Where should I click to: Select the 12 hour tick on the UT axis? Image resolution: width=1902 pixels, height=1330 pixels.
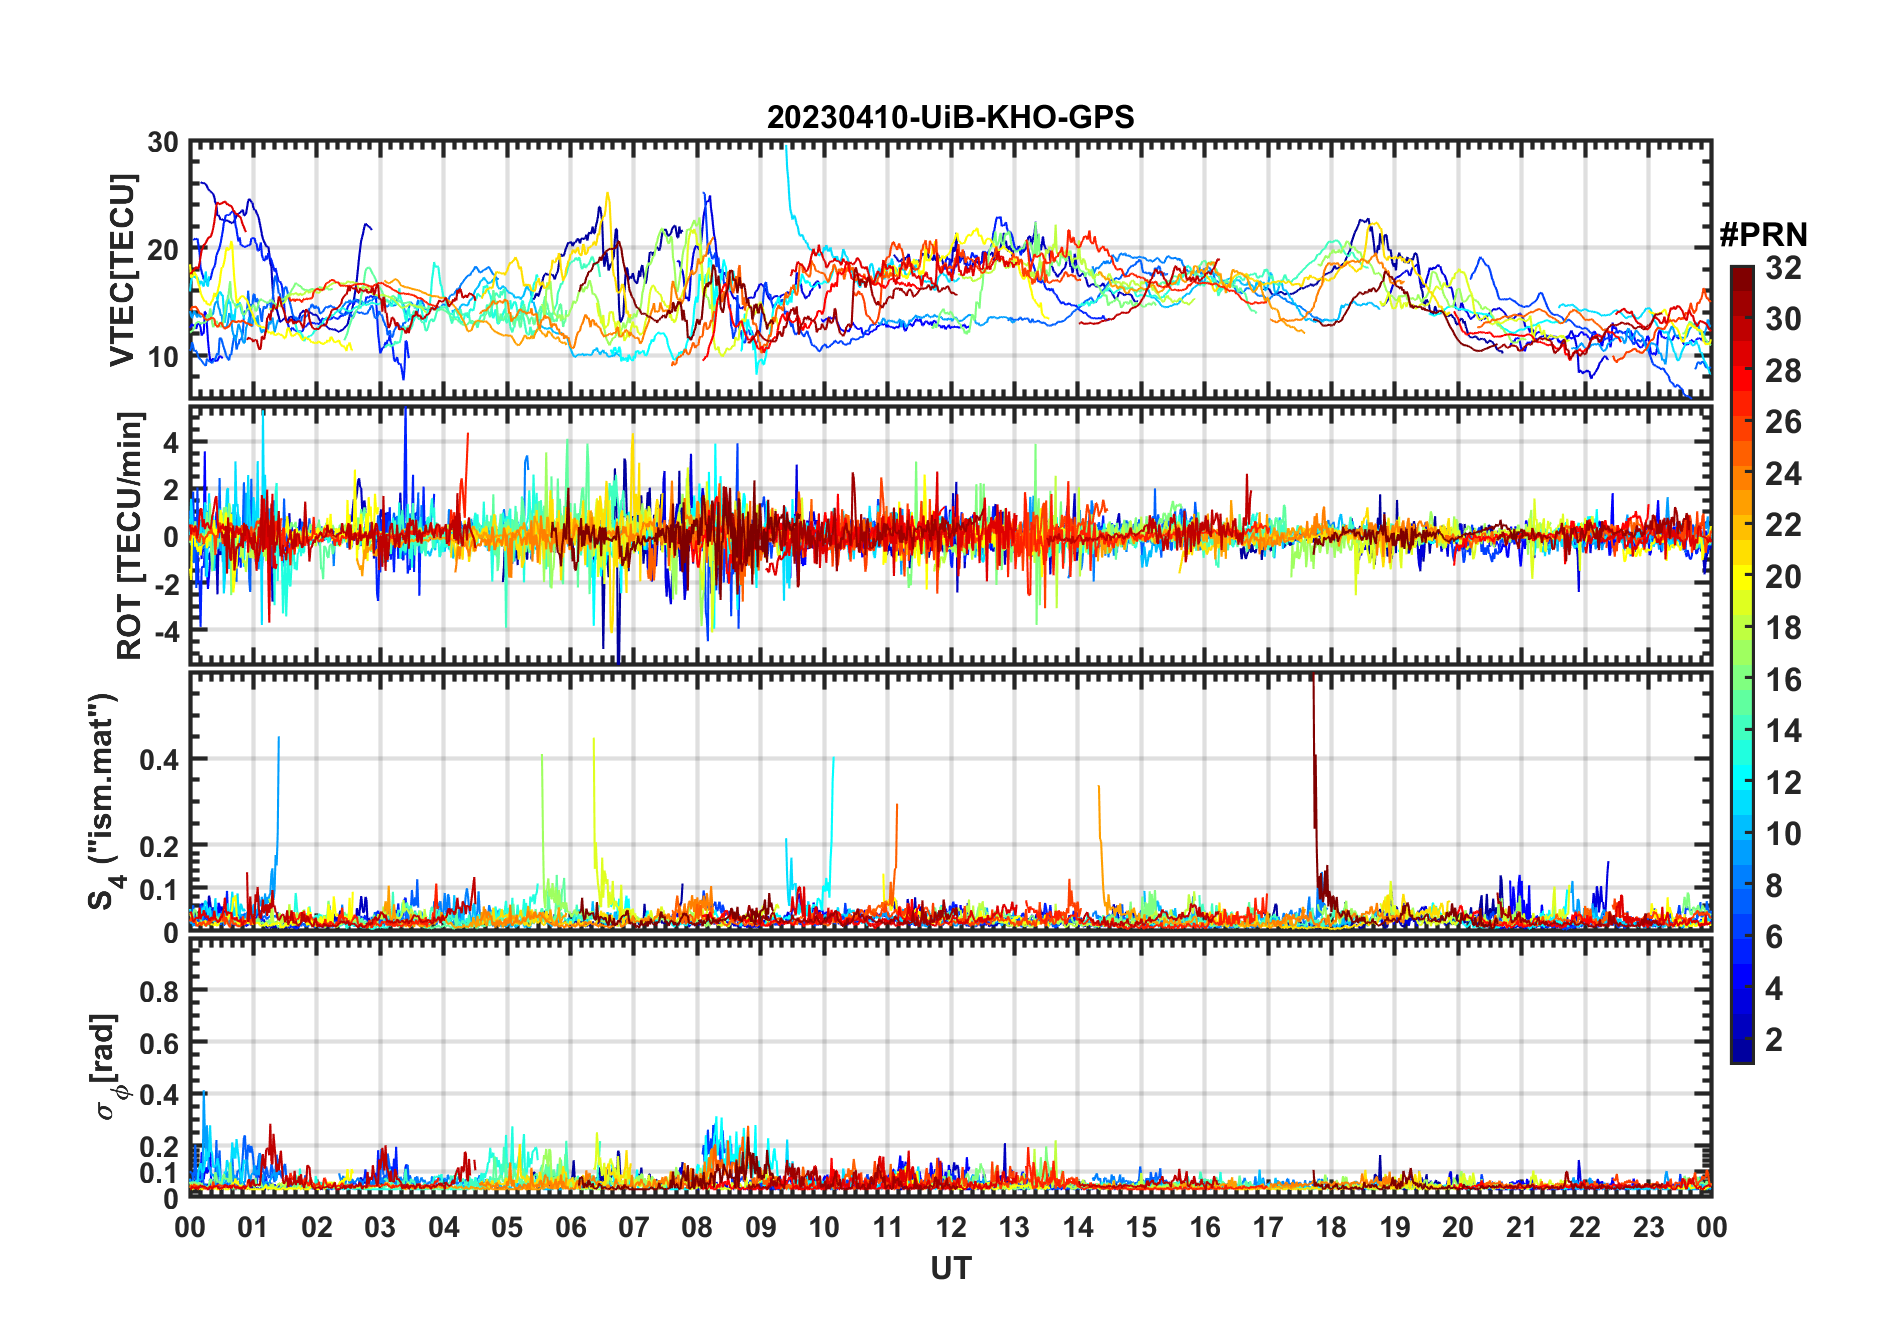[950, 1227]
